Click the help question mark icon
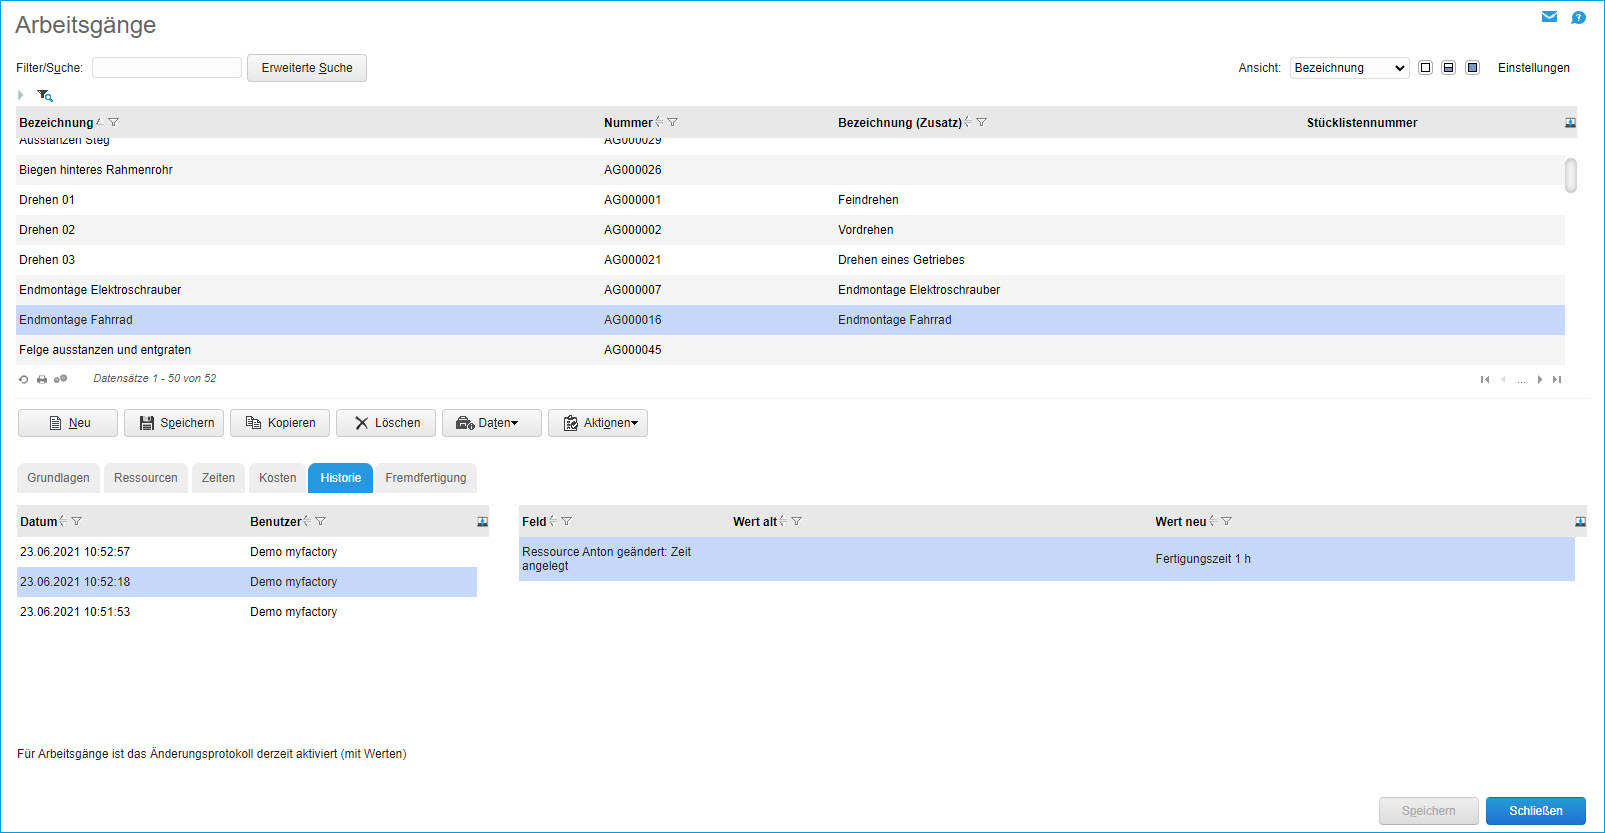The image size is (1605, 833). click(x=1578, y=17)
